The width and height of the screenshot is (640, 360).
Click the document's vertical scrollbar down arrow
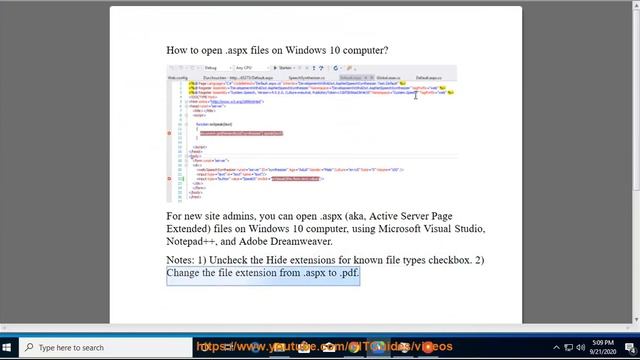tap(636, 320)
